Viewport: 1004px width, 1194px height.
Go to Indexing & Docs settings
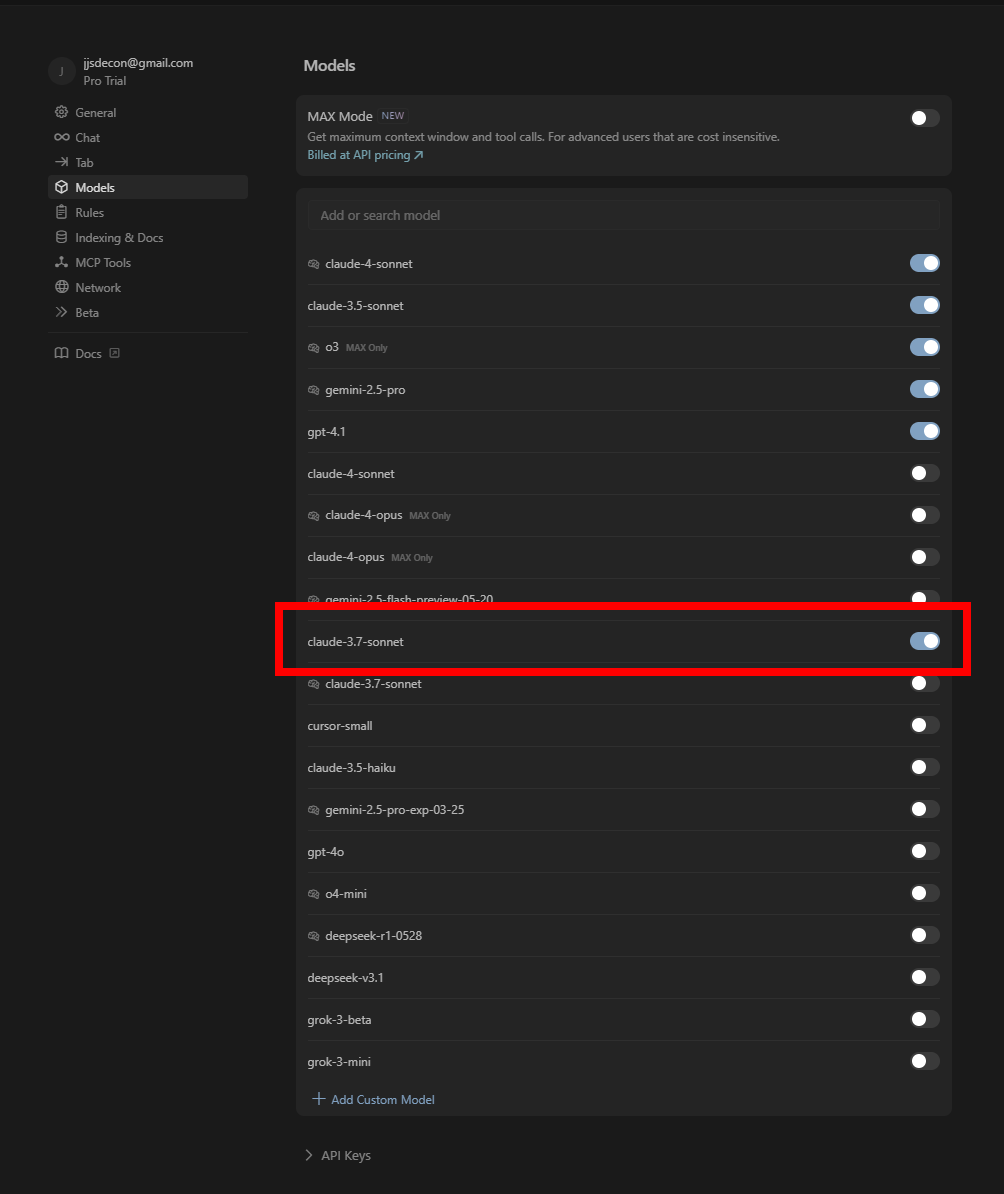coord(148,238)
